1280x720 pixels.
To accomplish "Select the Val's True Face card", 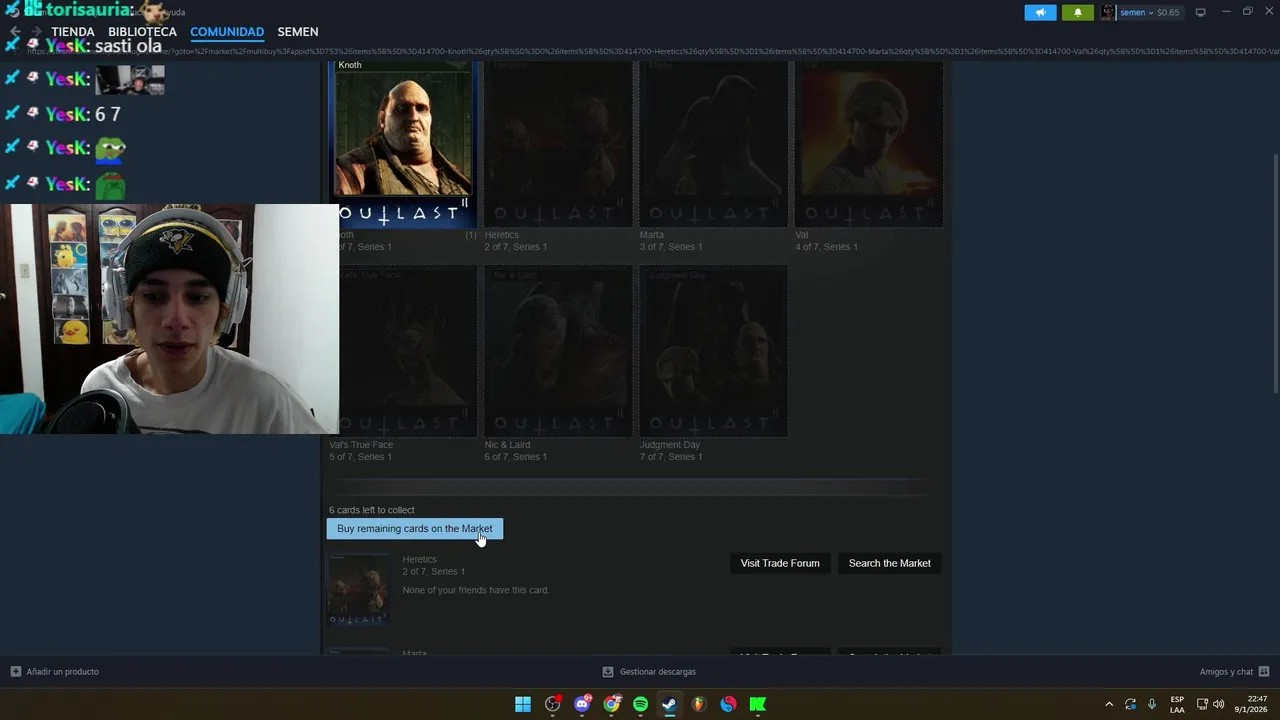I will point(403,351).
